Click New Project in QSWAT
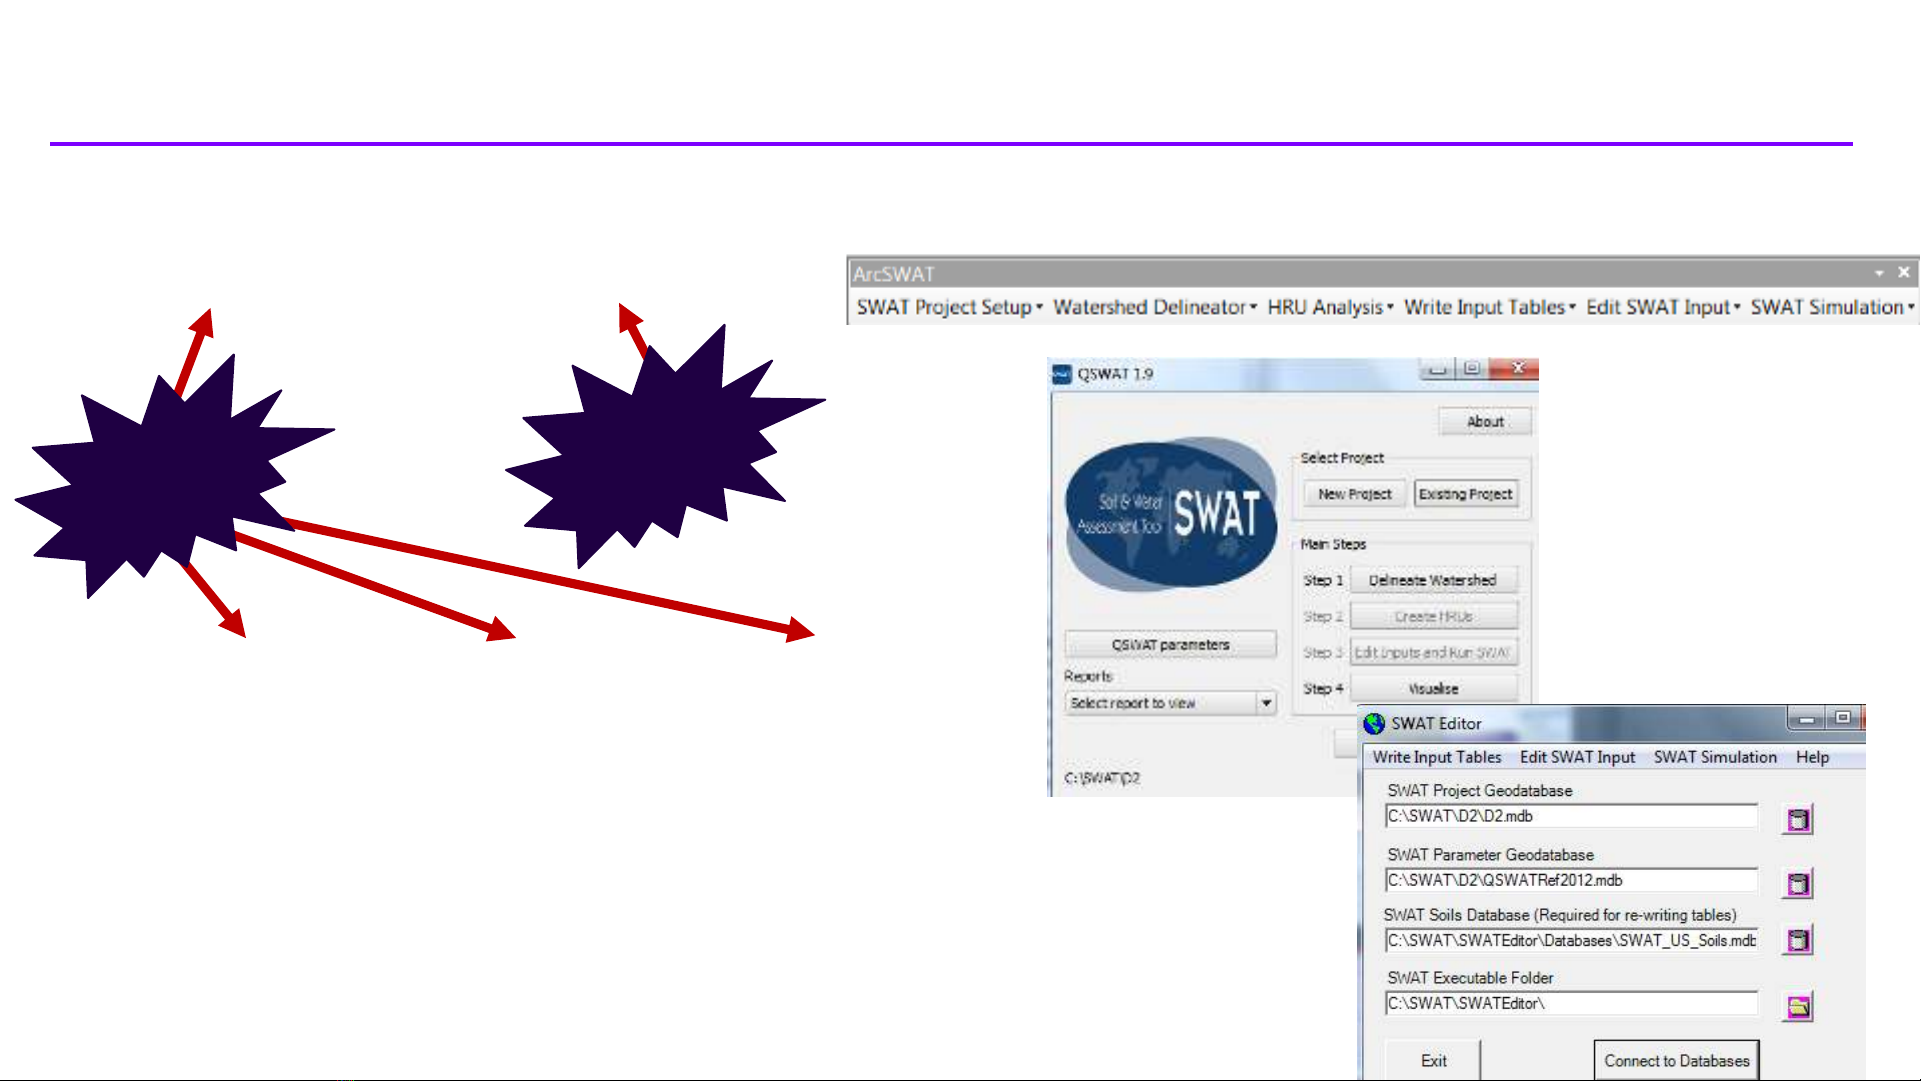The height and width of the screenshot is (1081, 1921). (1355, 494)
